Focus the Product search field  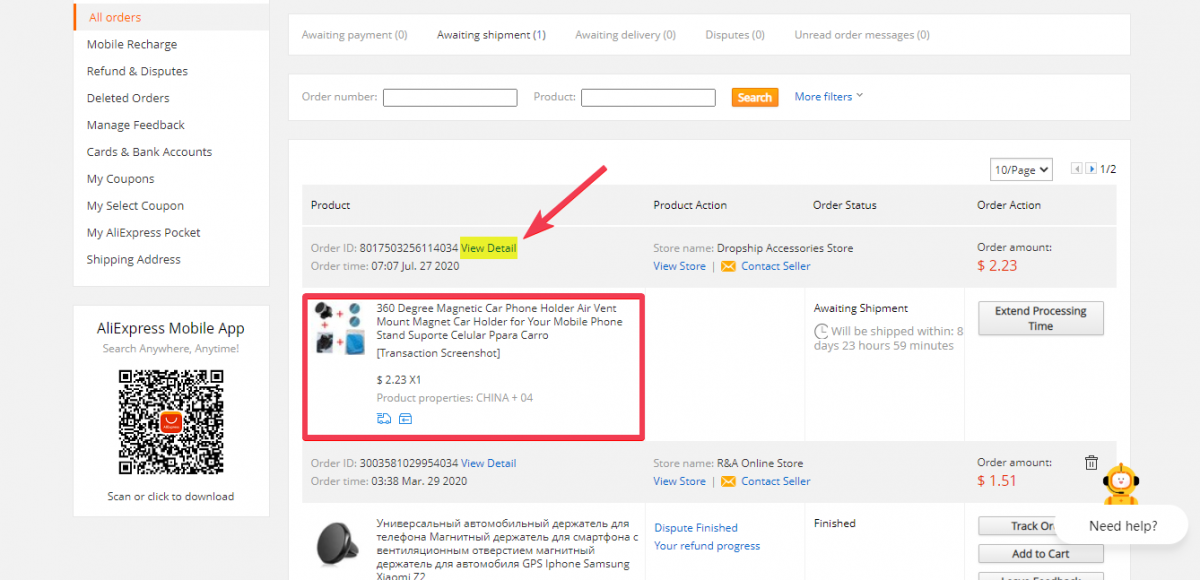pos(648,97)
